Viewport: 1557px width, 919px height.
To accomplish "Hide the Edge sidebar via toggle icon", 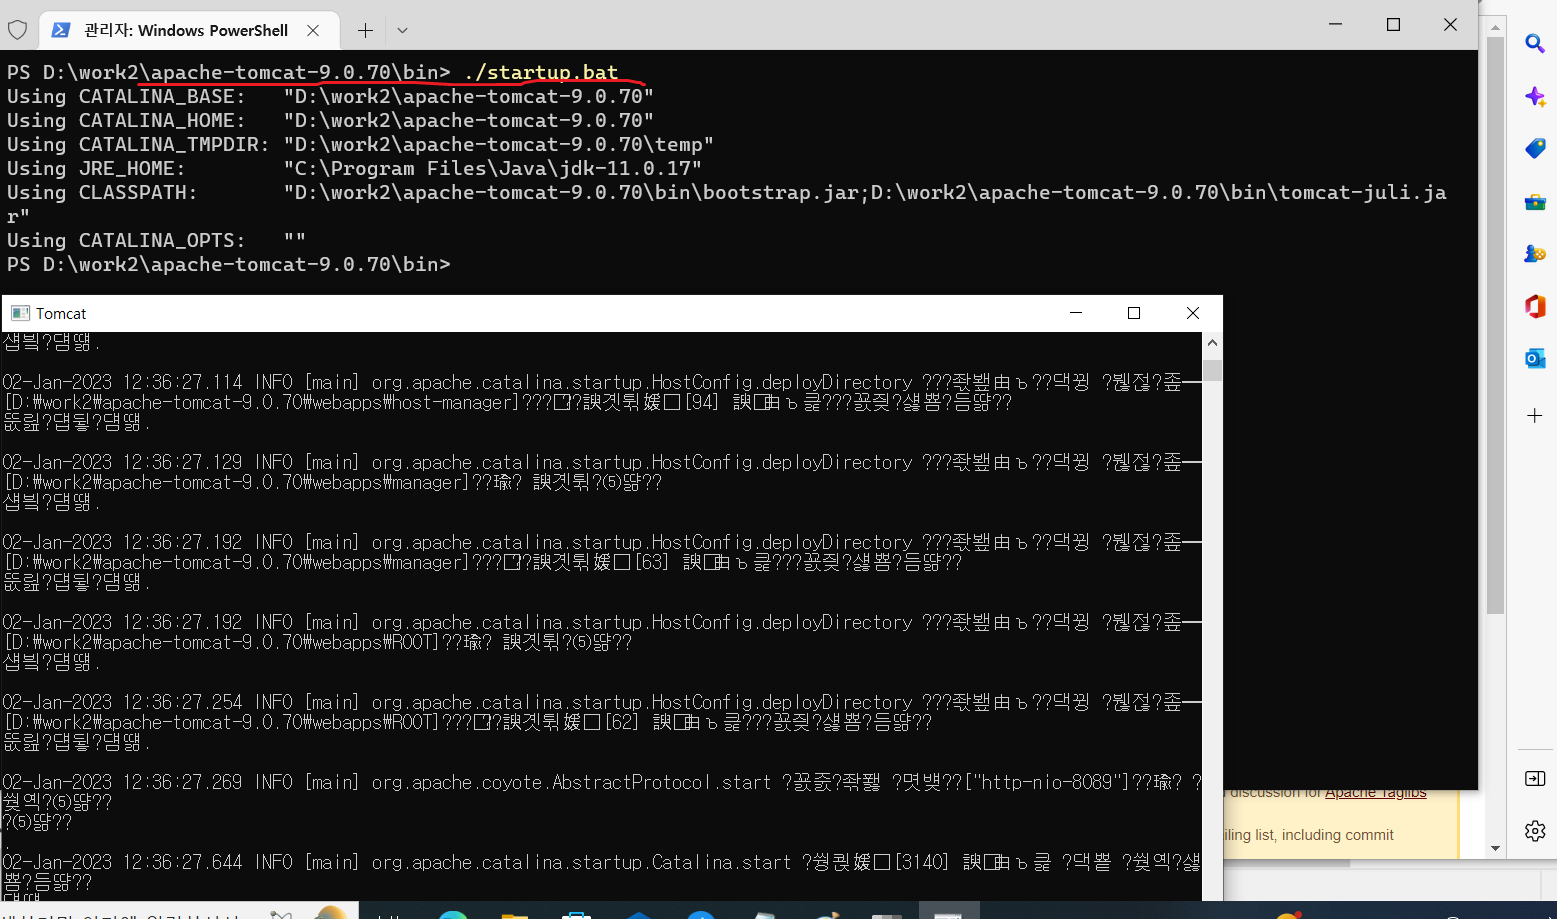I will click(1535, 778).
